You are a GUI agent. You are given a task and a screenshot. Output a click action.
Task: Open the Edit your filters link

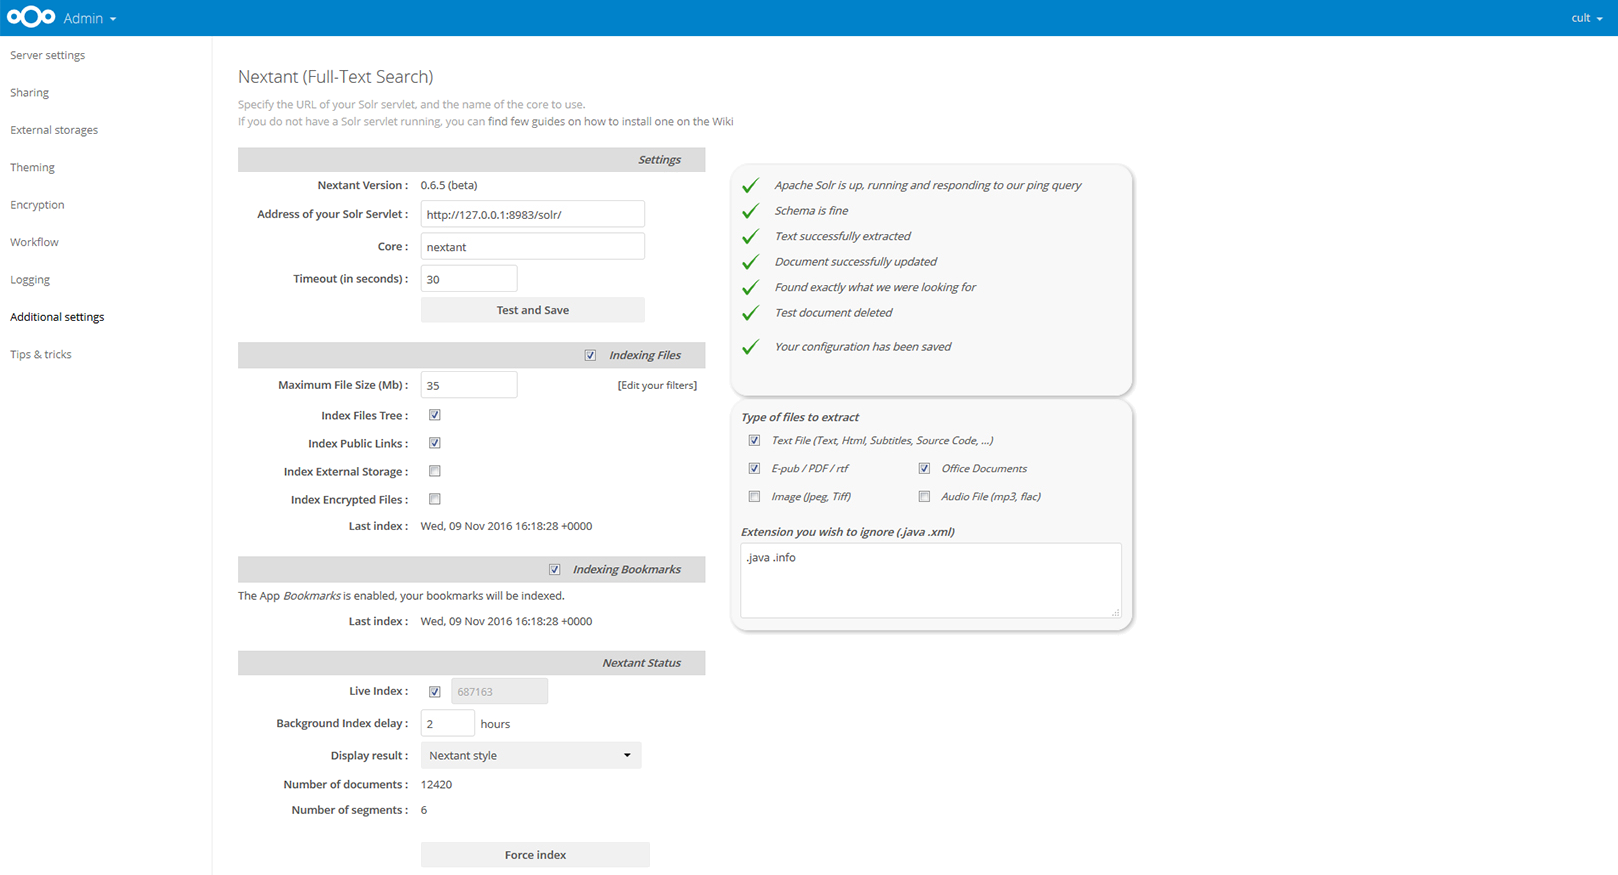[657, 385]
